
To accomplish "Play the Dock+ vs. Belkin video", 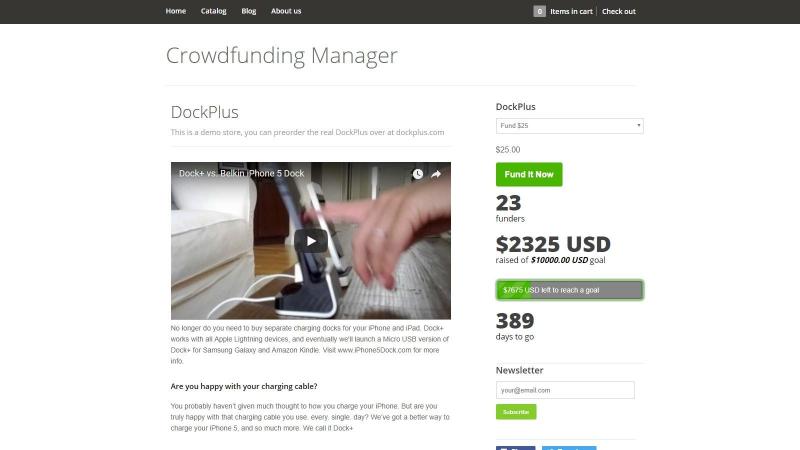I will click(311, 241).
